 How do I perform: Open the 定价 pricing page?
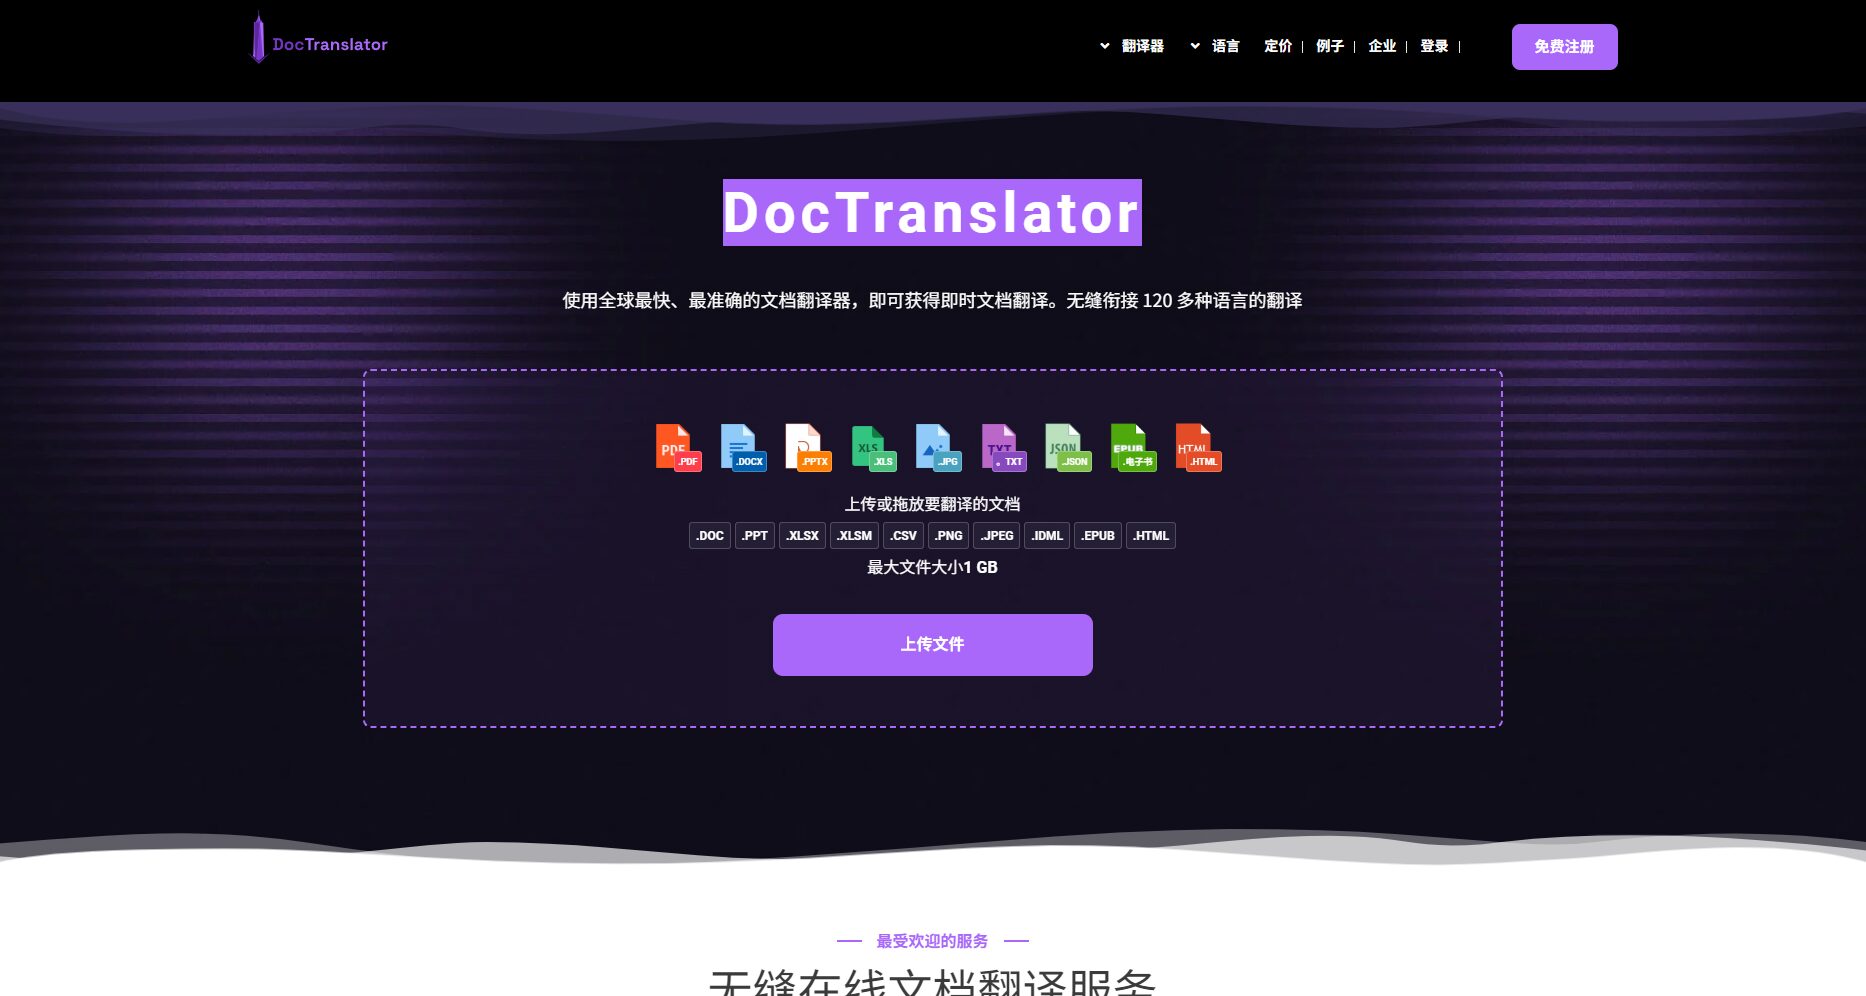(1277, 46)
